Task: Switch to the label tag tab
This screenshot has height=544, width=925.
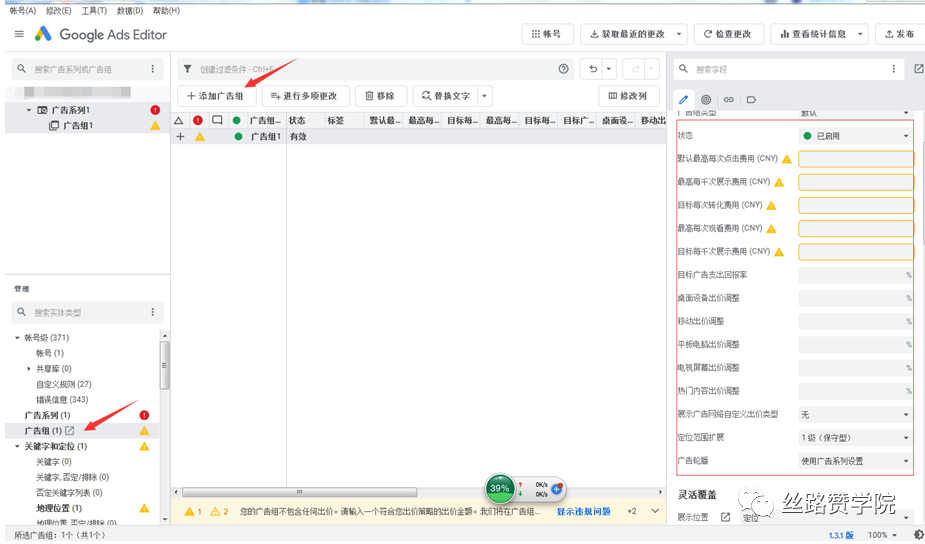Action: (751, 99)
